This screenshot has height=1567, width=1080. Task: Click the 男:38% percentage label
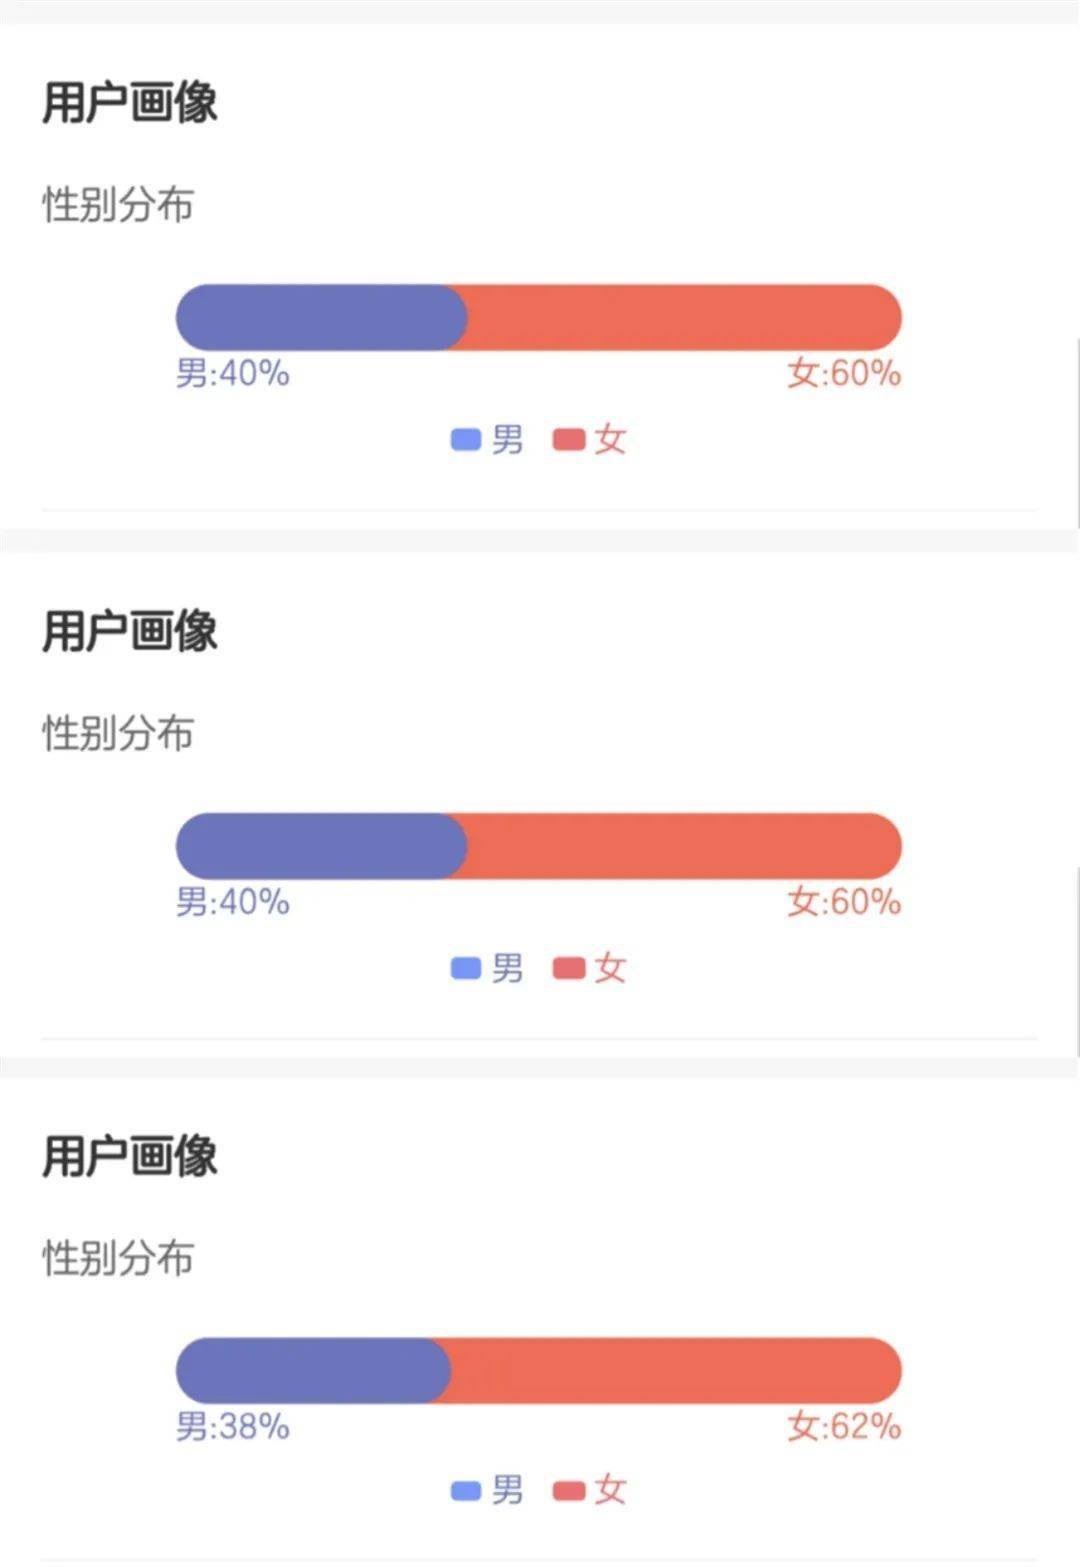click(x=233, y=1426)
